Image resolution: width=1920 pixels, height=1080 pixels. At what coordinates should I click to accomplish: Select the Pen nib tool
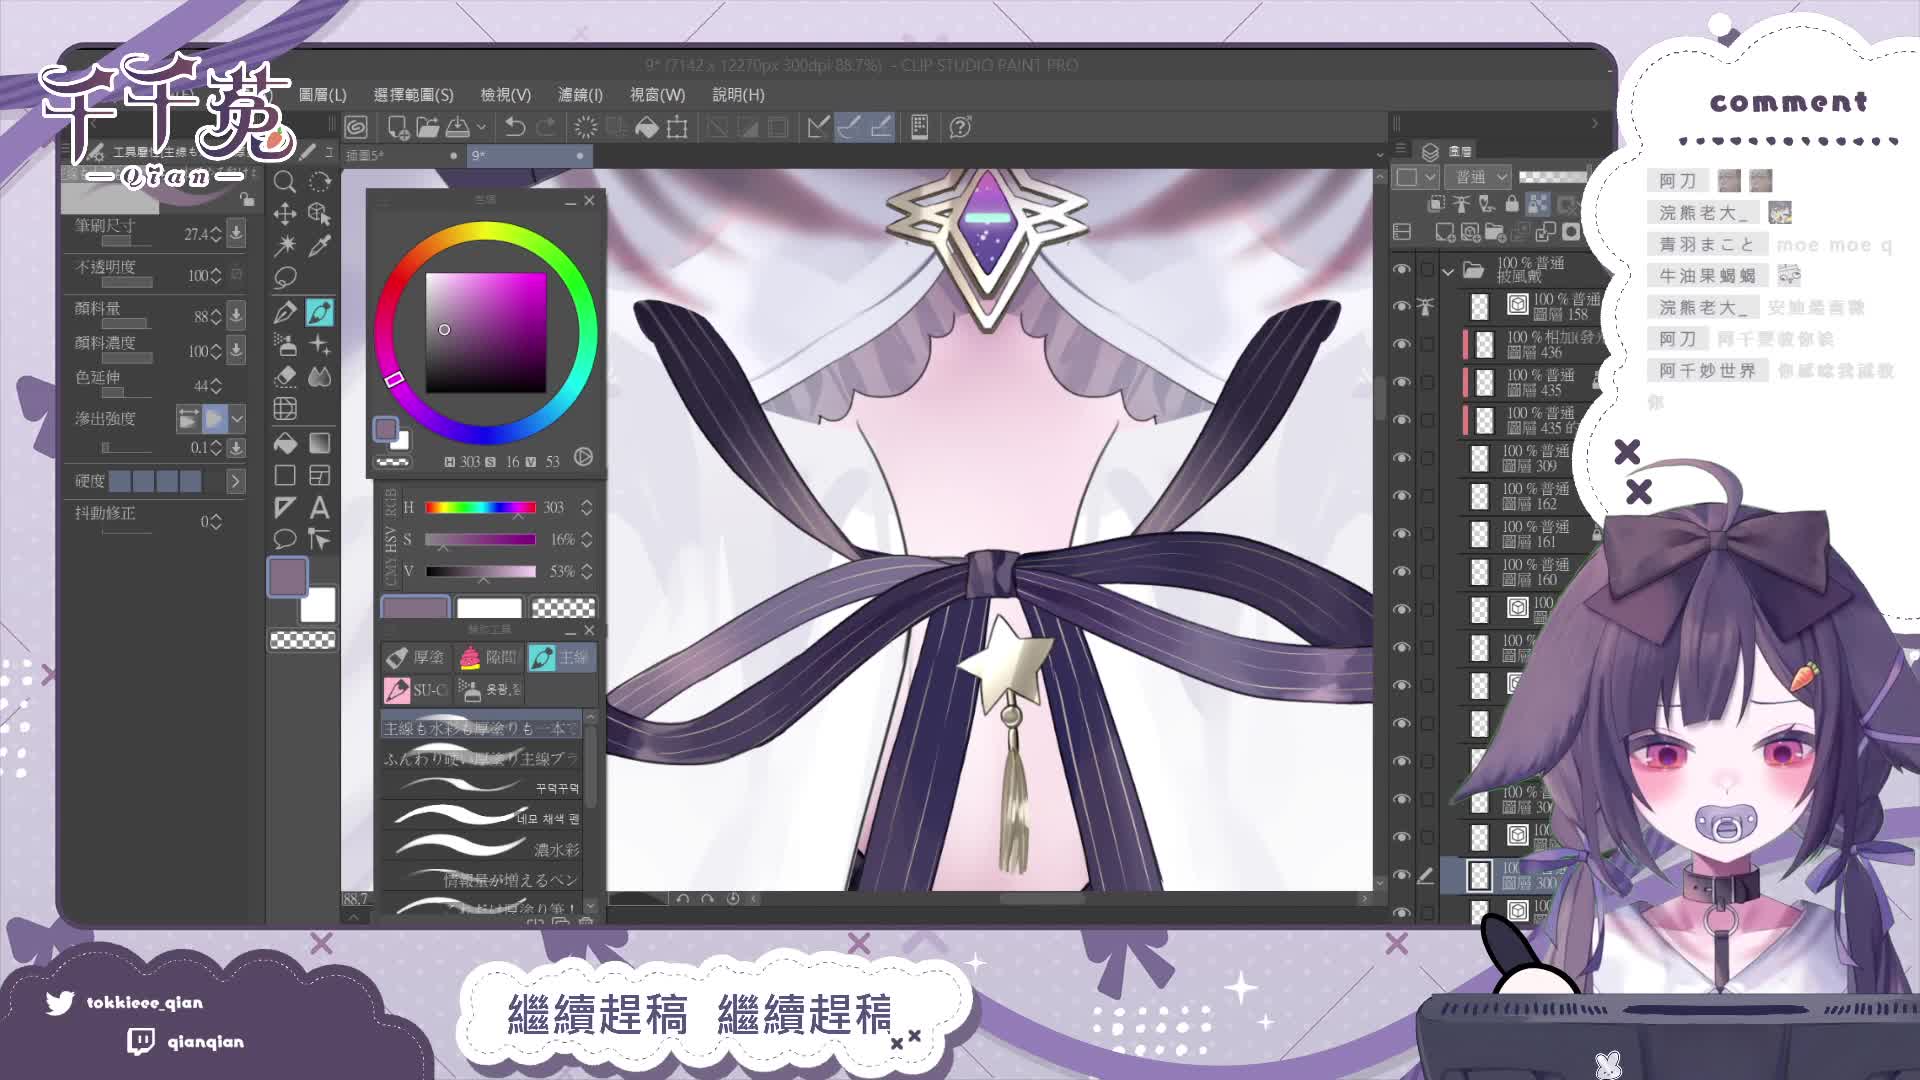(x=285, y=312)
